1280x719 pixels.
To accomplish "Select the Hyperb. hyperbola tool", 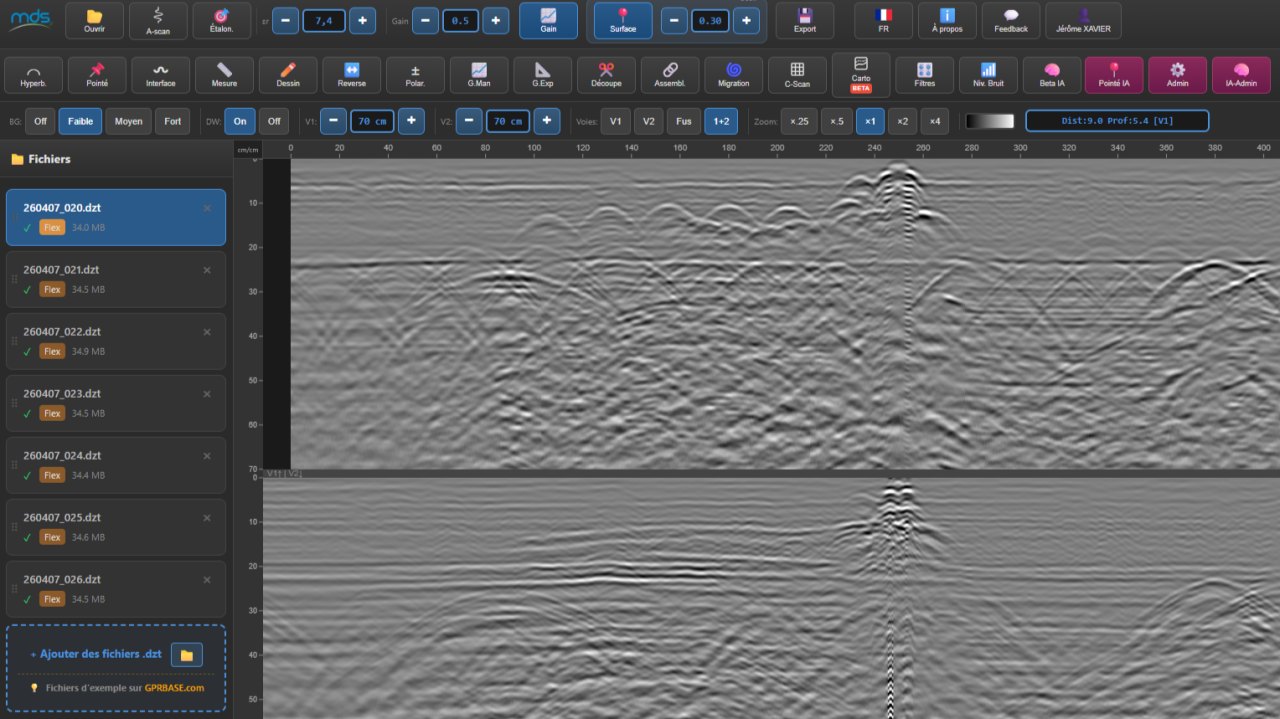I will (33, 75).
